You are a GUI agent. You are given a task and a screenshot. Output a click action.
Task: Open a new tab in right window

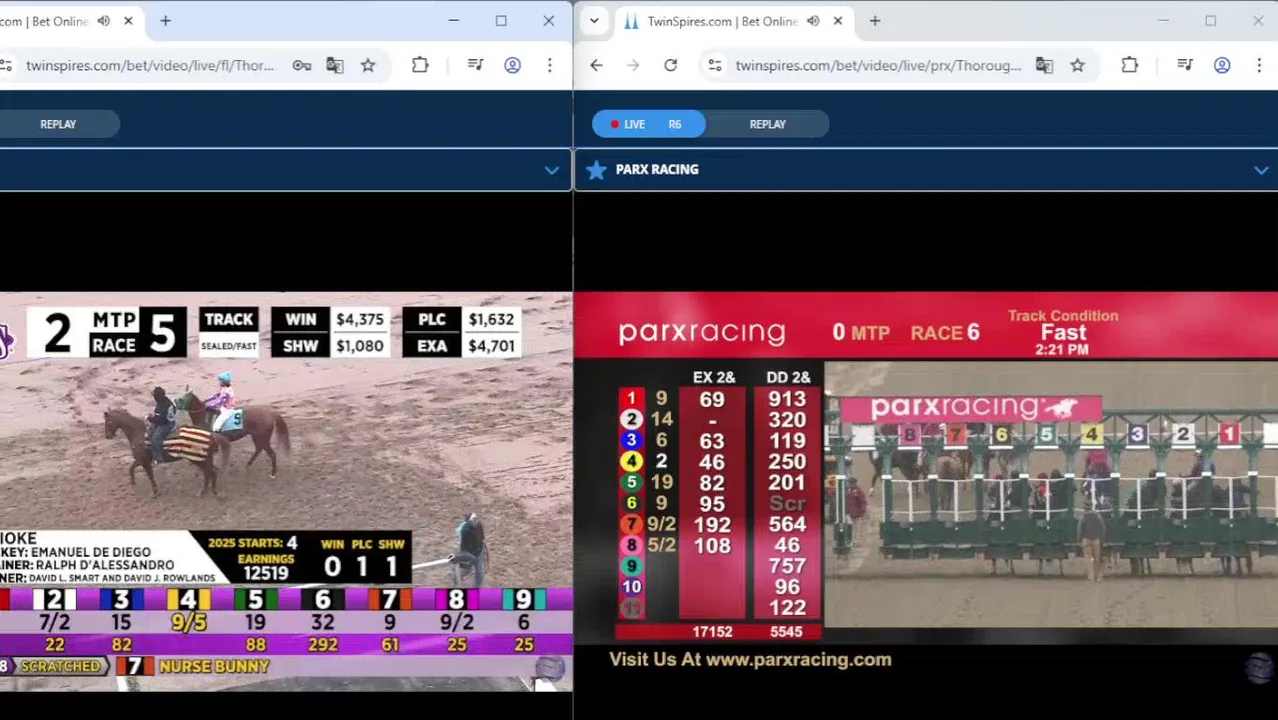pyautogui.click(x=875, y=21)
